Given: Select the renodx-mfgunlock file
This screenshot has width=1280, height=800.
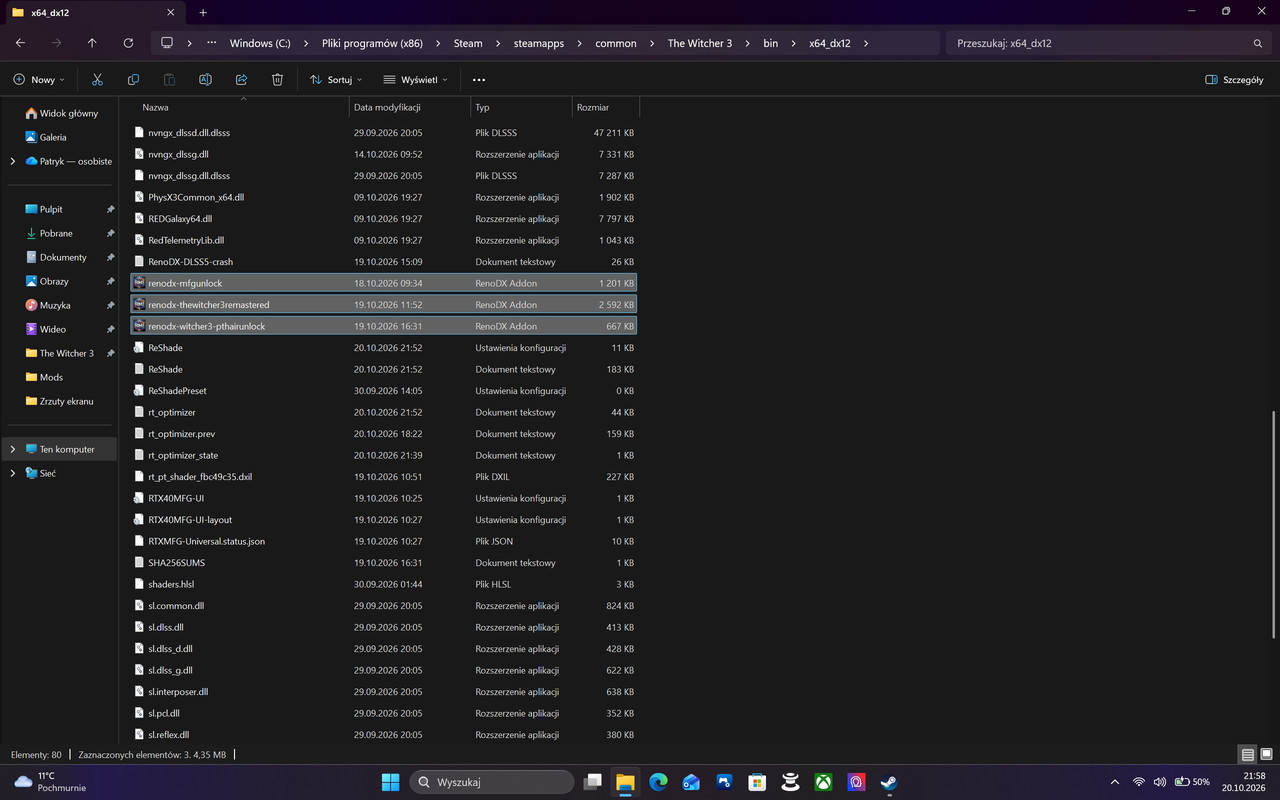Looking at the screenshot, I should [x=384, y=283].
